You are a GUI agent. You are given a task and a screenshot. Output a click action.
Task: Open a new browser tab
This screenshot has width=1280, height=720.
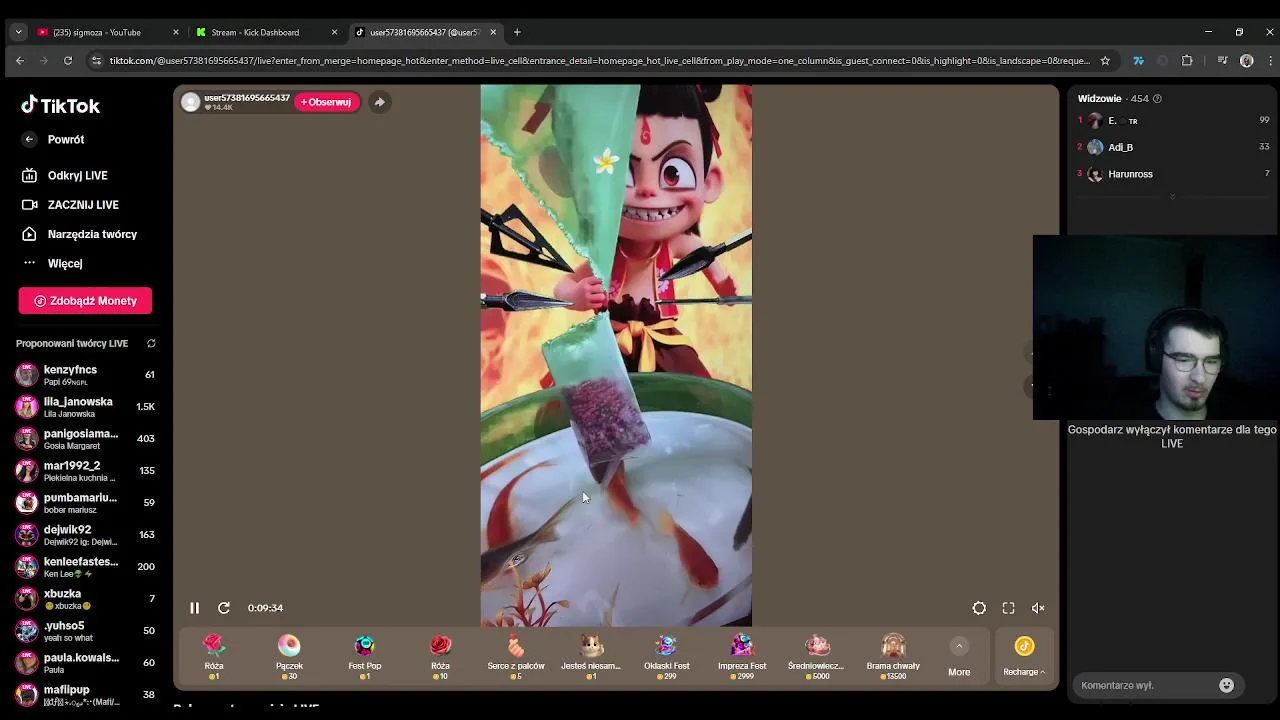[x=517, y=32]
